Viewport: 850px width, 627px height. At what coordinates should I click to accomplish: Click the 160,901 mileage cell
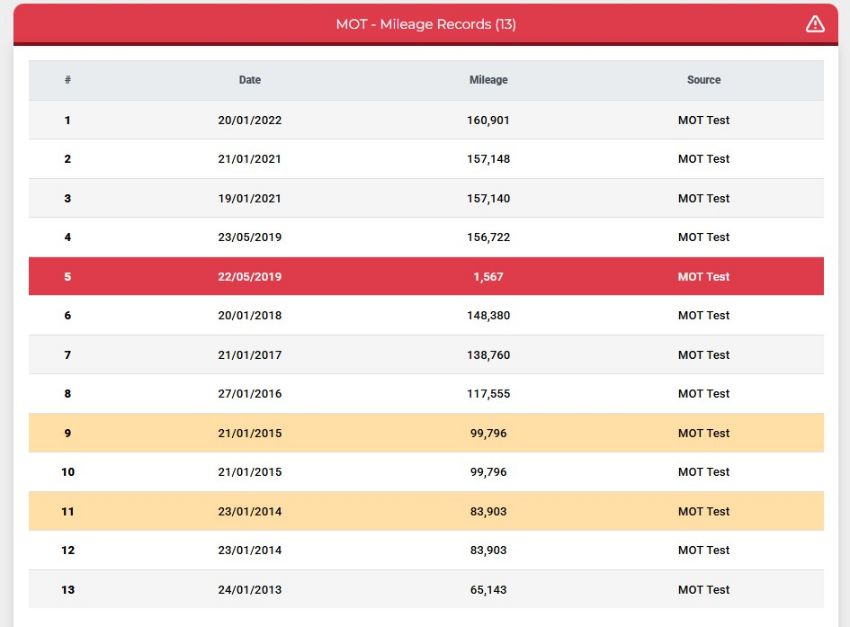[488, 120]
